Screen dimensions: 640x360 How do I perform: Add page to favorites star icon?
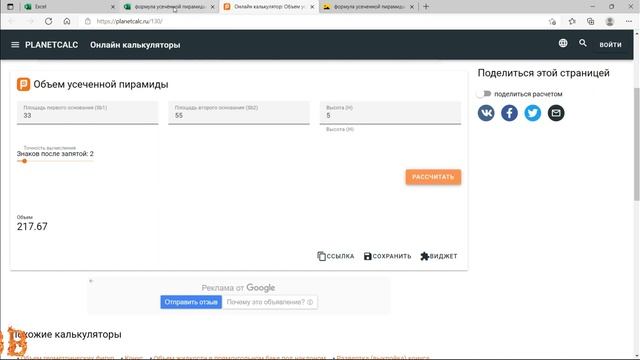[x=552, y=22]
